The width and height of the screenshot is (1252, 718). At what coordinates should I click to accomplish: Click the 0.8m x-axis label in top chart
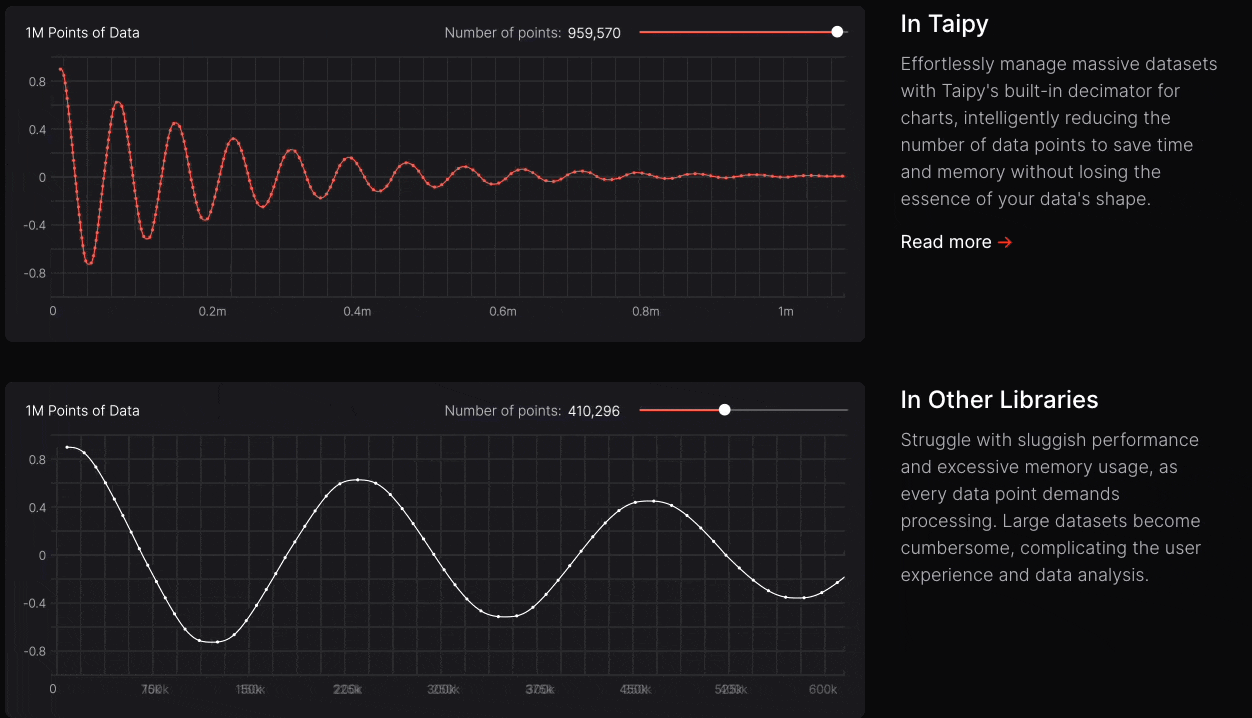point(646,312)
